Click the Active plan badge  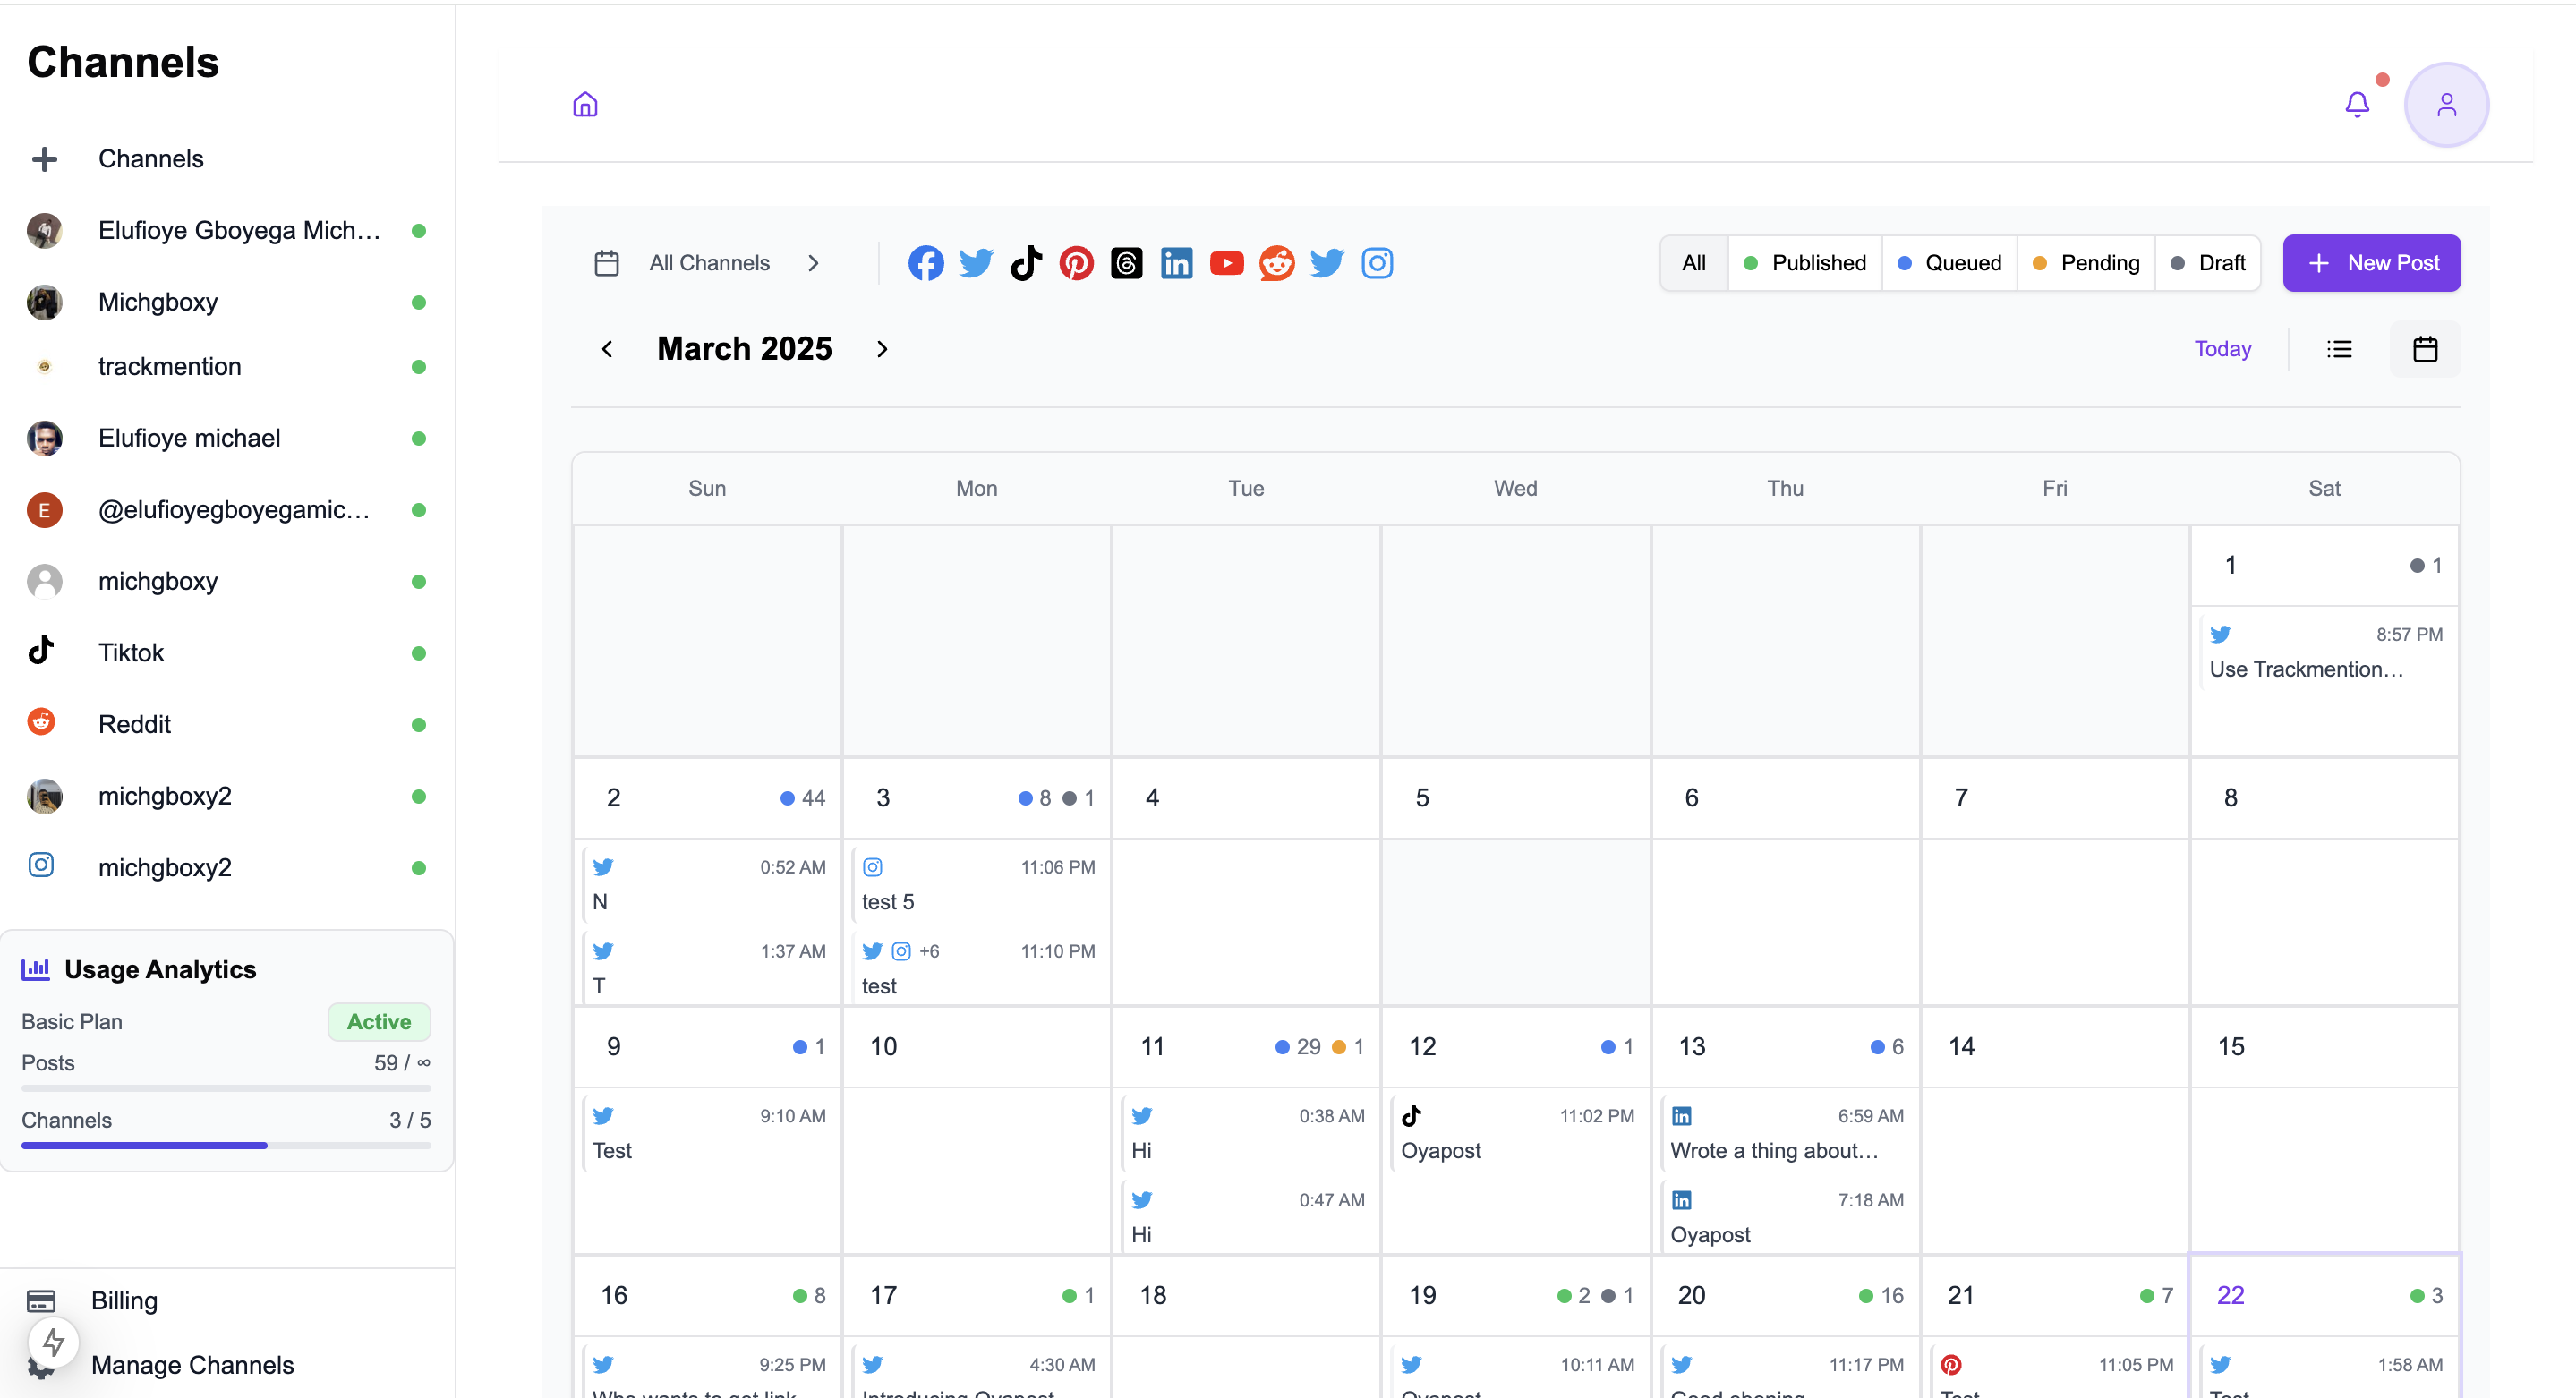(x=379, y=1022)
